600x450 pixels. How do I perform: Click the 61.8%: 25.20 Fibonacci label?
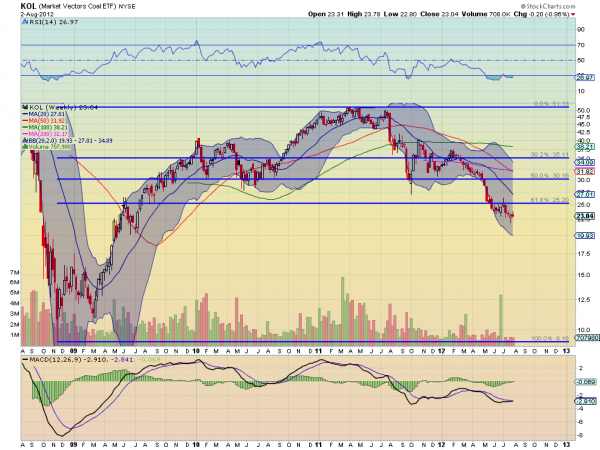(x=550, y=200)
